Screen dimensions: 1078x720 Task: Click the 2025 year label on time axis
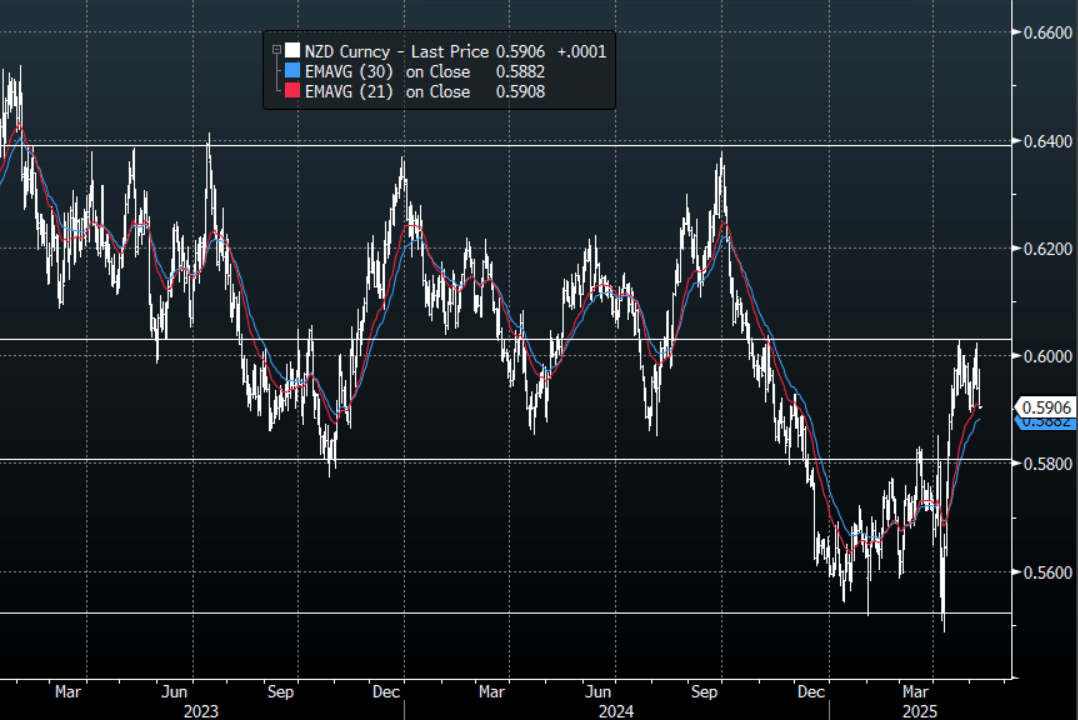[921, 711]
